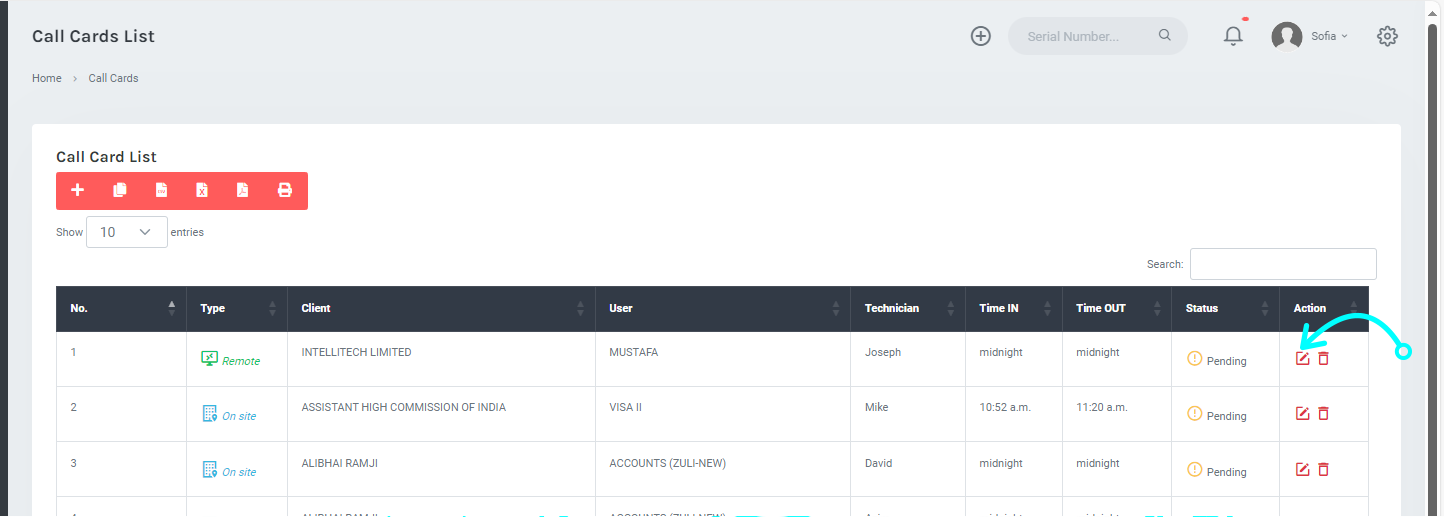Go to Home breadcrumb
Image resolution: width=1444 pixels, height=517 pixels.
pos(47,78)
